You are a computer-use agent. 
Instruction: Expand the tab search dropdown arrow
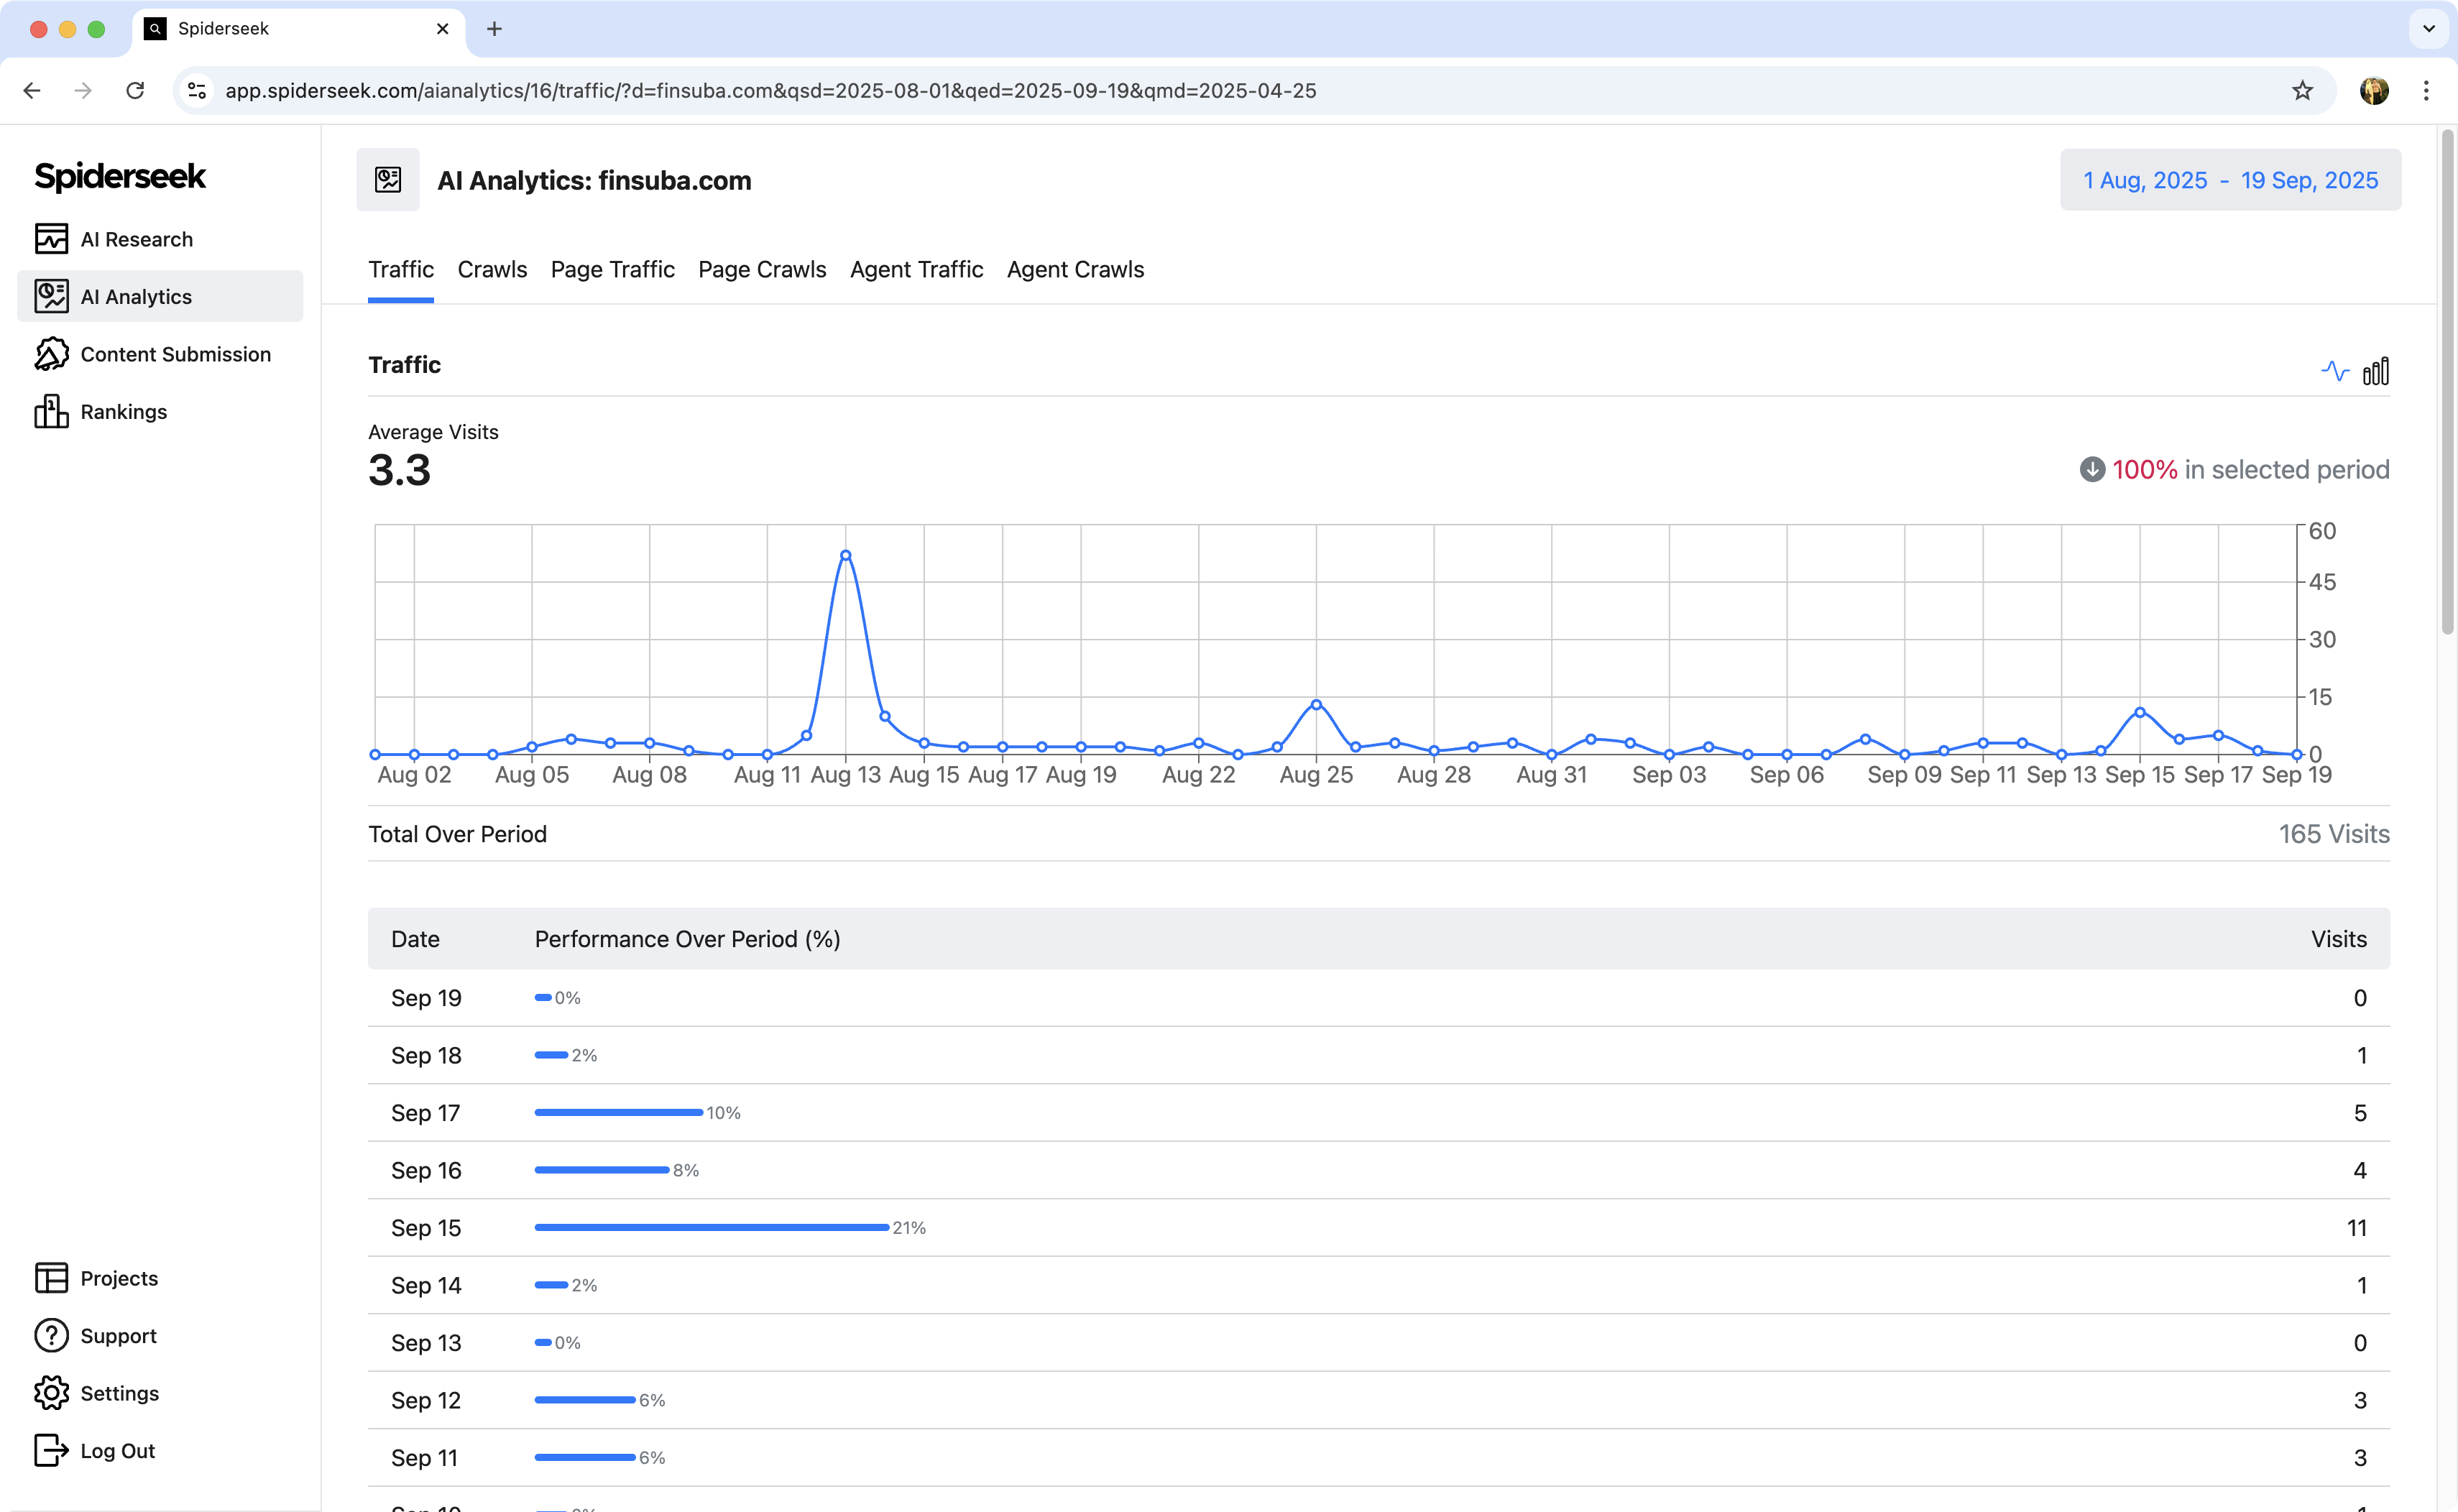(x=2429, y=29)
